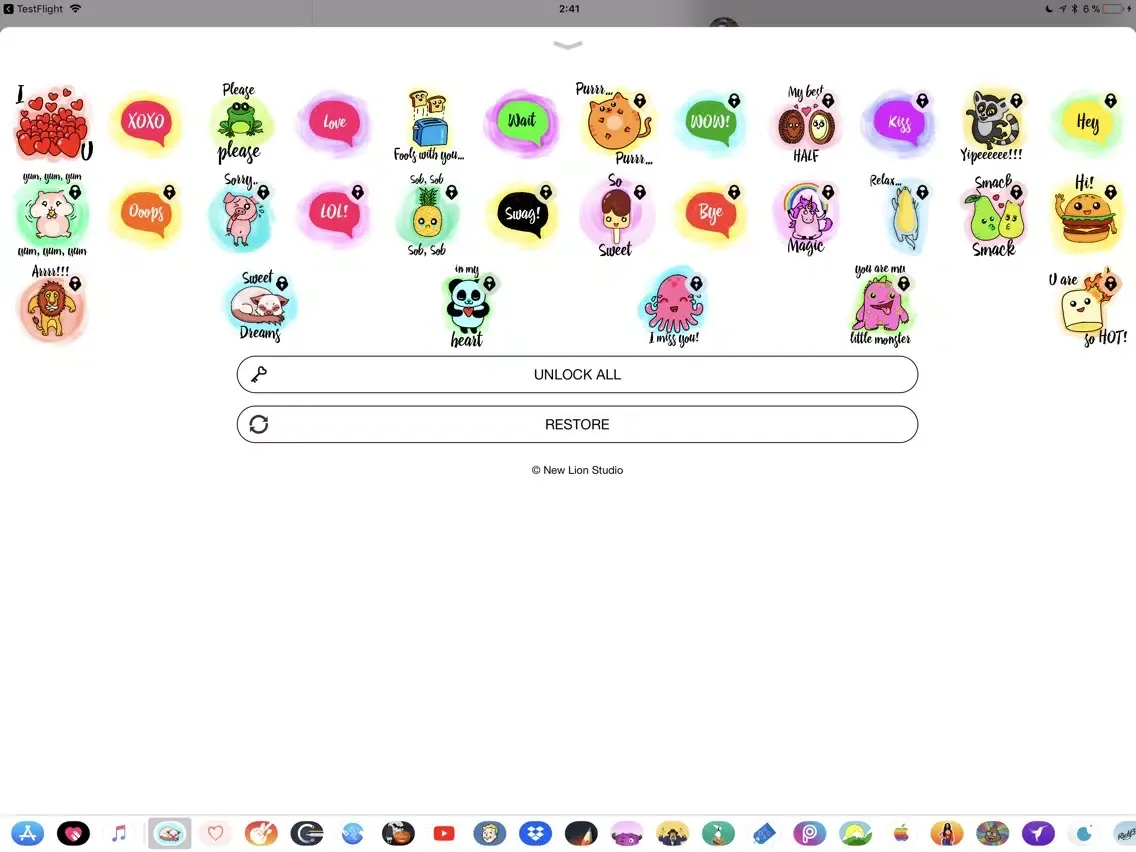Pick the panda in my heart sticker

(465, 306)
